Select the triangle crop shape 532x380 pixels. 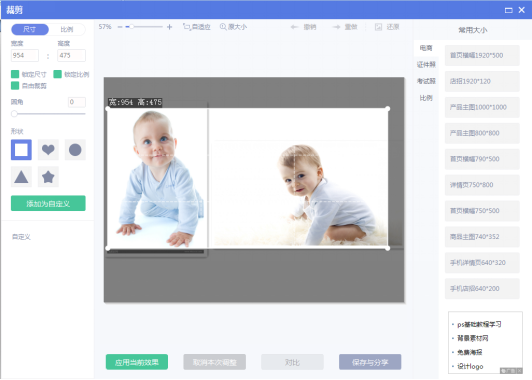tap(21, 177)
